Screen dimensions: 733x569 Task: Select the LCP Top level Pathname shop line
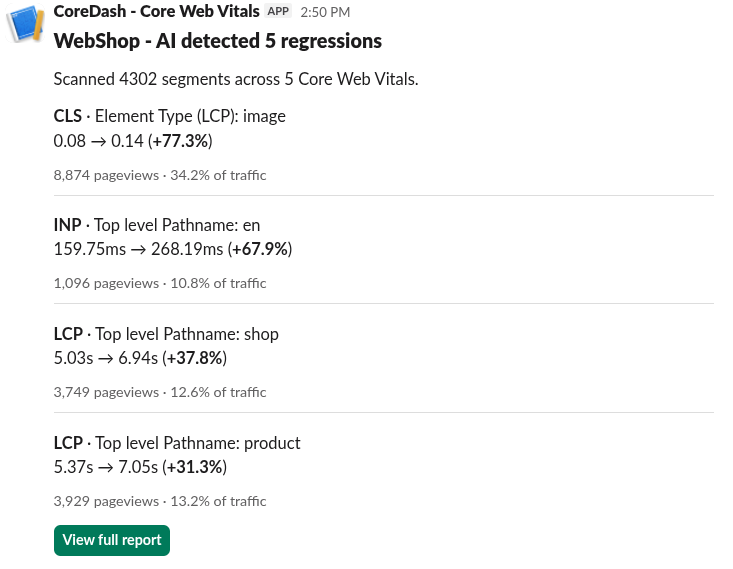tap(166, 334)
